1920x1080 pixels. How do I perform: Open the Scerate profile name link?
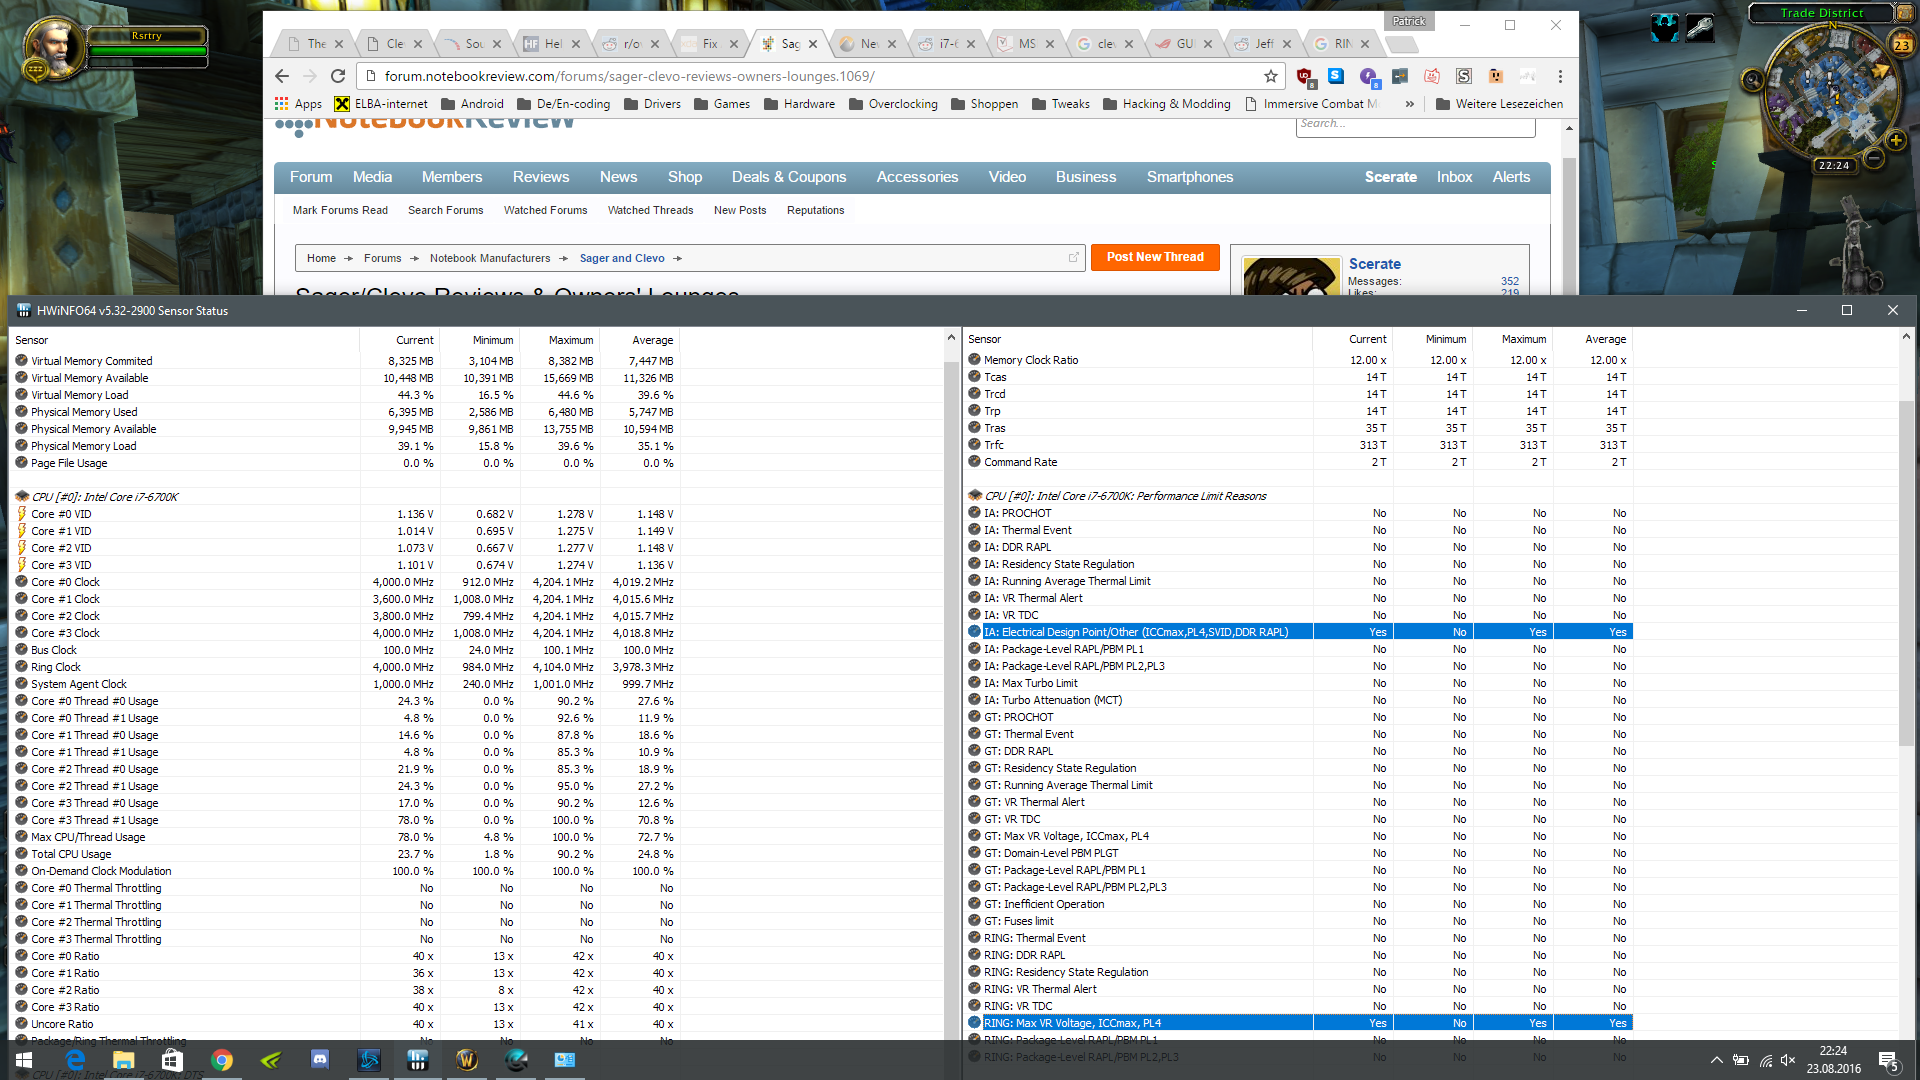pyautogui.click(x=1375, y=264)
